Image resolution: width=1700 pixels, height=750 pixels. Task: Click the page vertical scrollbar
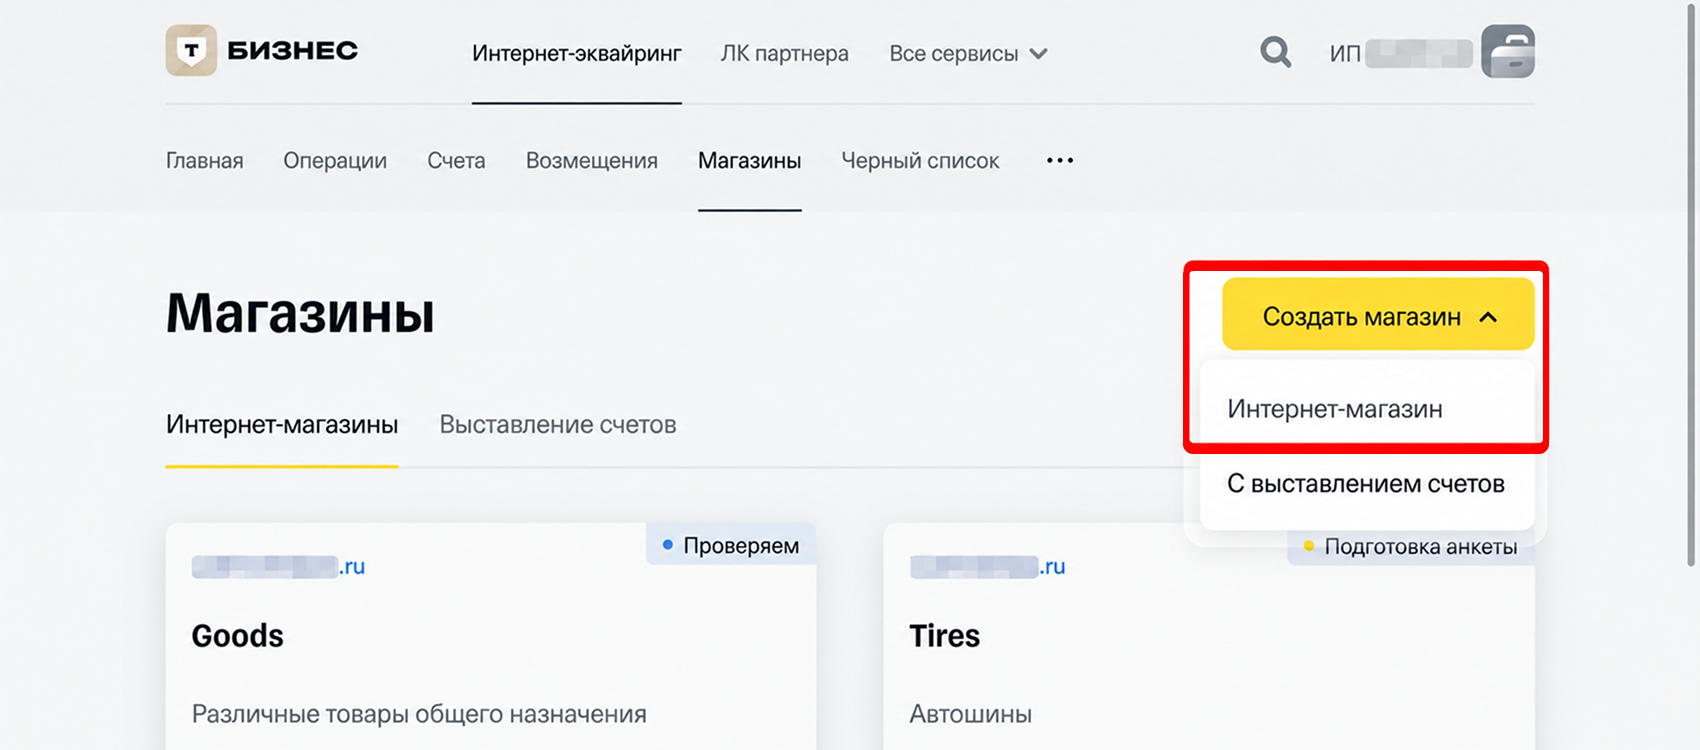coord(1692,285)
